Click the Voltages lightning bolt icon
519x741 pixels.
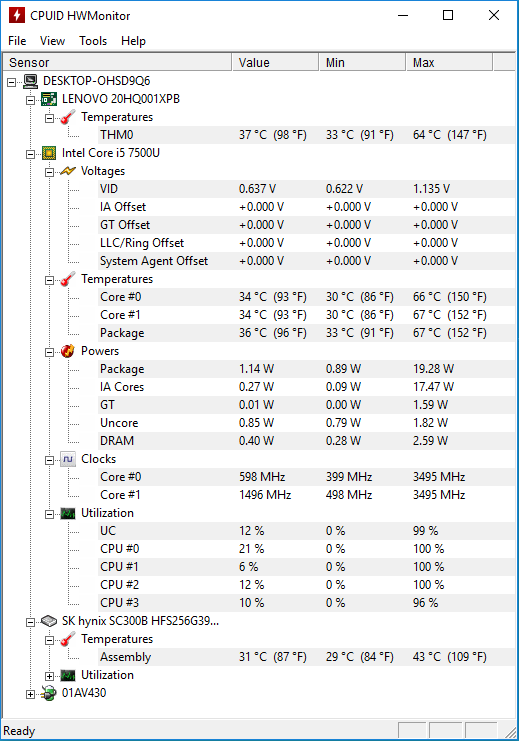click(x=68, y=171)
